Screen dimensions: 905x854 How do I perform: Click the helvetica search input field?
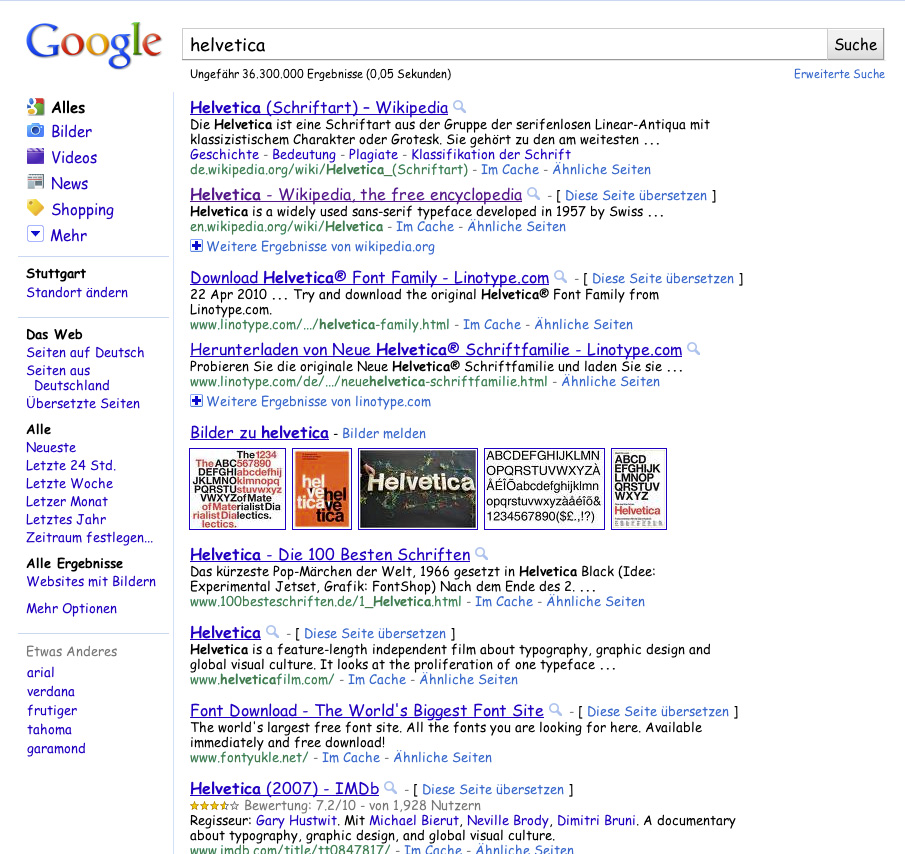(504, 44)
